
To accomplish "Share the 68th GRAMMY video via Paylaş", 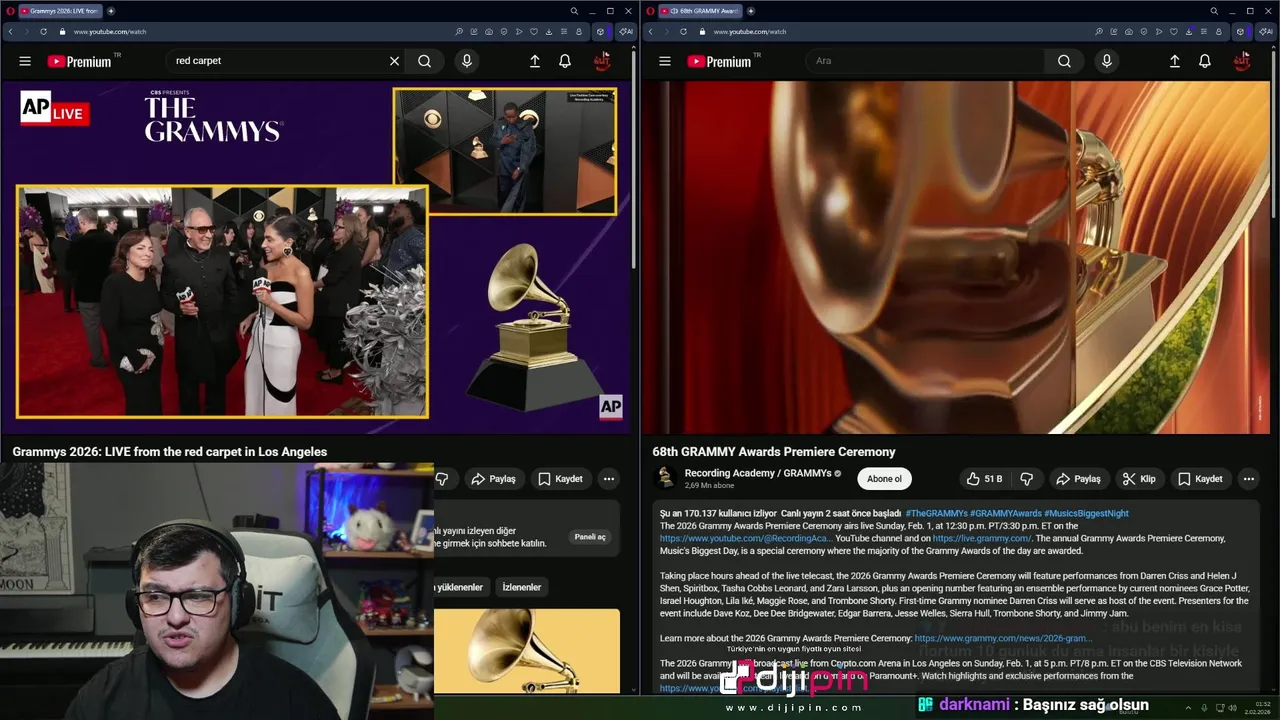I will click(x=1079, y=479).
